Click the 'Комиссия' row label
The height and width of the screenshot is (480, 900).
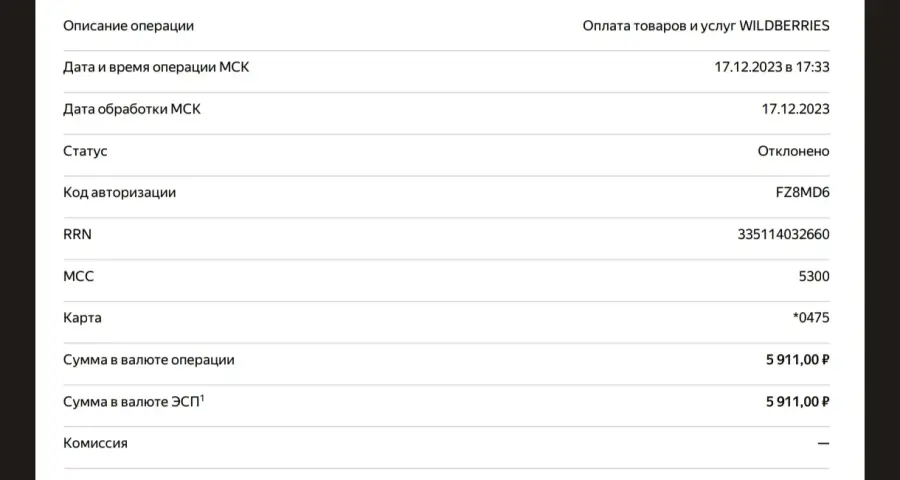pyautogui.click(x=95, y=443)
